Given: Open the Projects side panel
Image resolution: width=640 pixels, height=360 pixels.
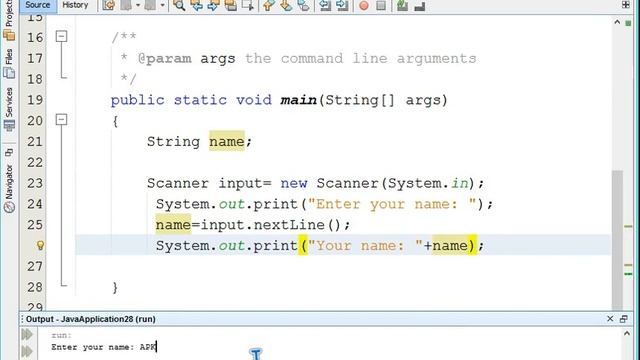Looking at the screenshot, I should pyautogui.click(x=9, y=20).
